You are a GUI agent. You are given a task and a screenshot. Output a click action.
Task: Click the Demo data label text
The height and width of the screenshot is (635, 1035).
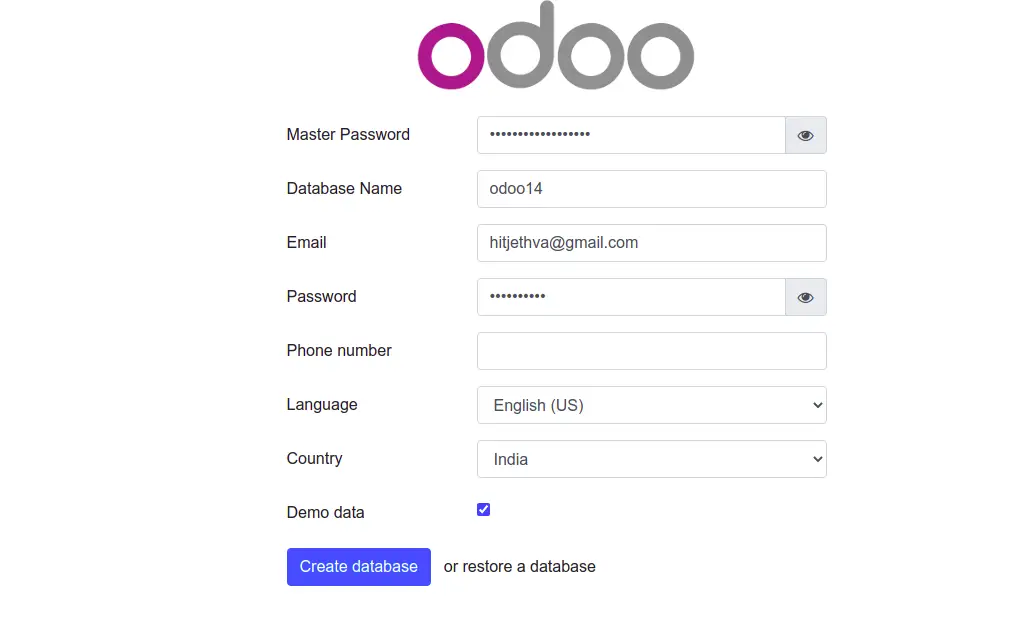[x=325, y=512]
